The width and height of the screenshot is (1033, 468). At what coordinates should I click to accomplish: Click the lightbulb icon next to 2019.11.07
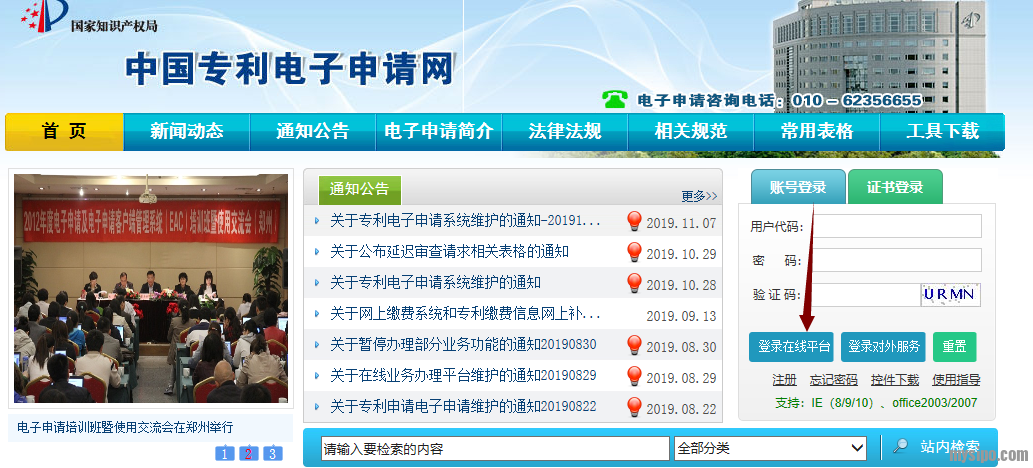coord(634,222)
